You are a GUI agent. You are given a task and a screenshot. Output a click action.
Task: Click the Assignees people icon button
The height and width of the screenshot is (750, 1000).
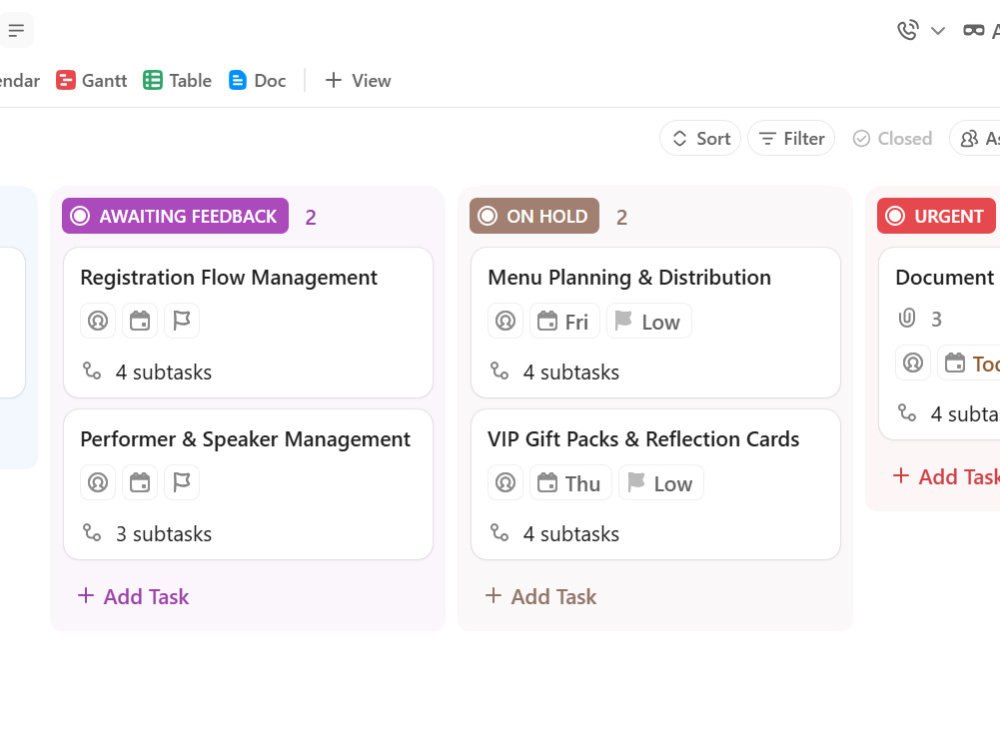(976, 138)
